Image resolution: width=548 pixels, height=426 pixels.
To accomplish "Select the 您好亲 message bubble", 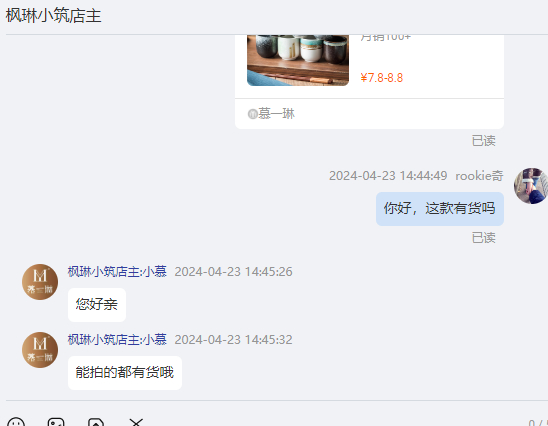I will [x=97, y=305].
